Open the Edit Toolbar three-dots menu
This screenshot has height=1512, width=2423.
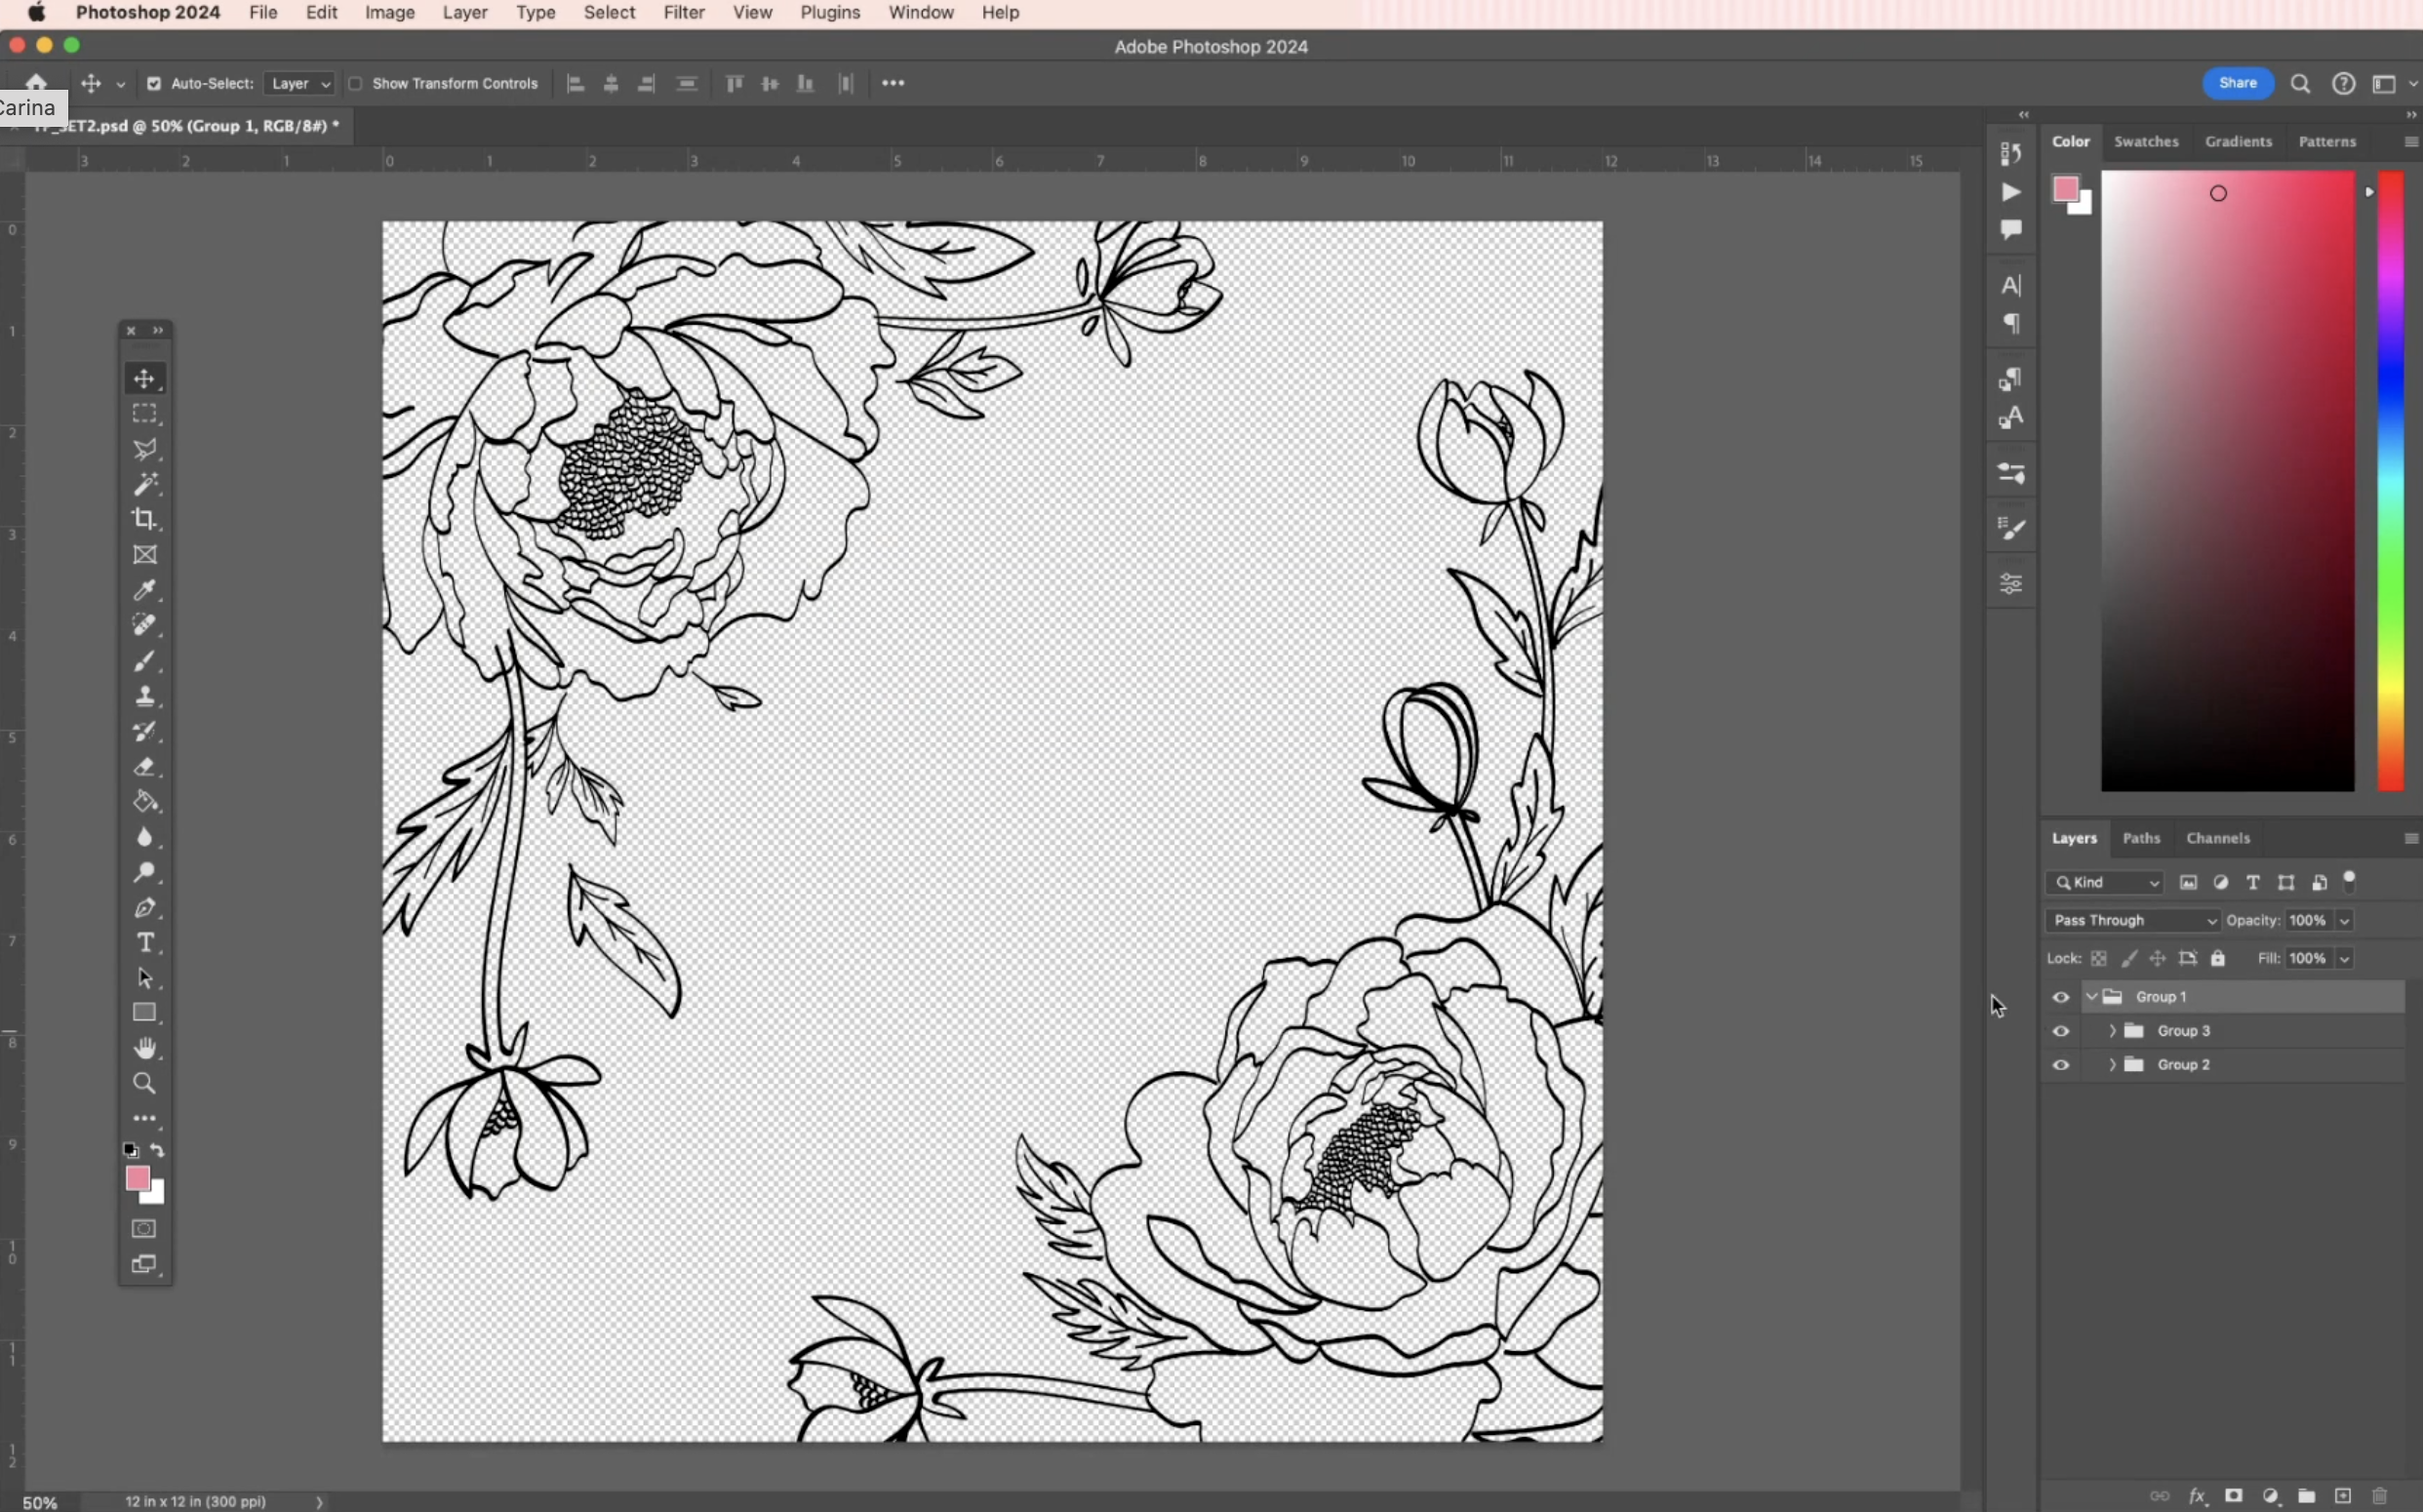[x=145, y=1118]
